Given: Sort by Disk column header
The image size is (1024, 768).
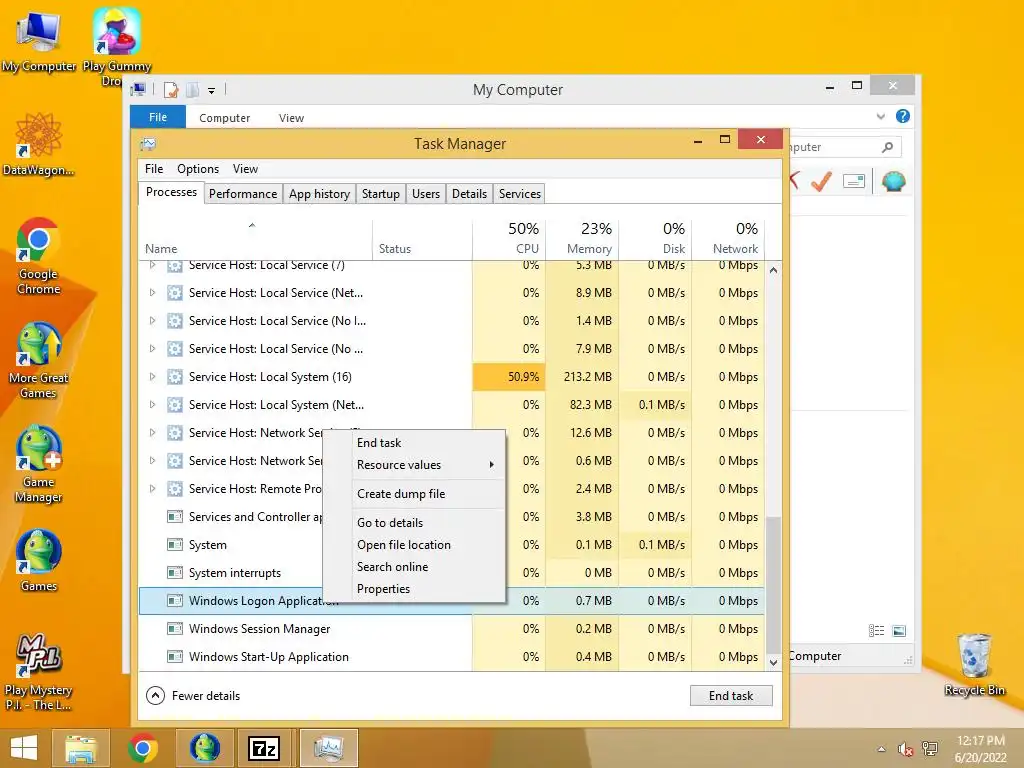Looking at the screenshot, I should [x=655, y=238].
